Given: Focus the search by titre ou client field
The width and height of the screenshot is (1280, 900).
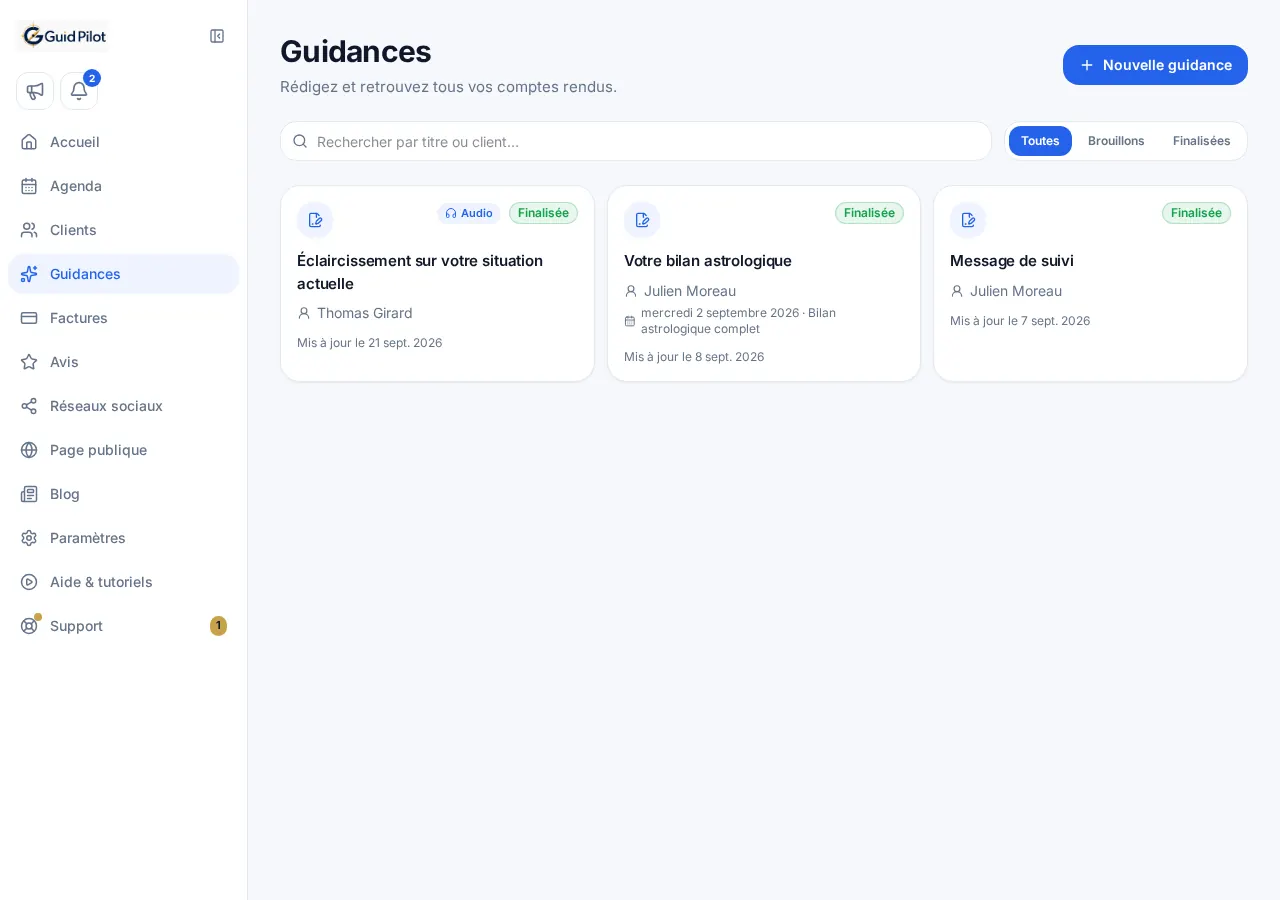Looking at the screenshot, I should tap(636, 141).
